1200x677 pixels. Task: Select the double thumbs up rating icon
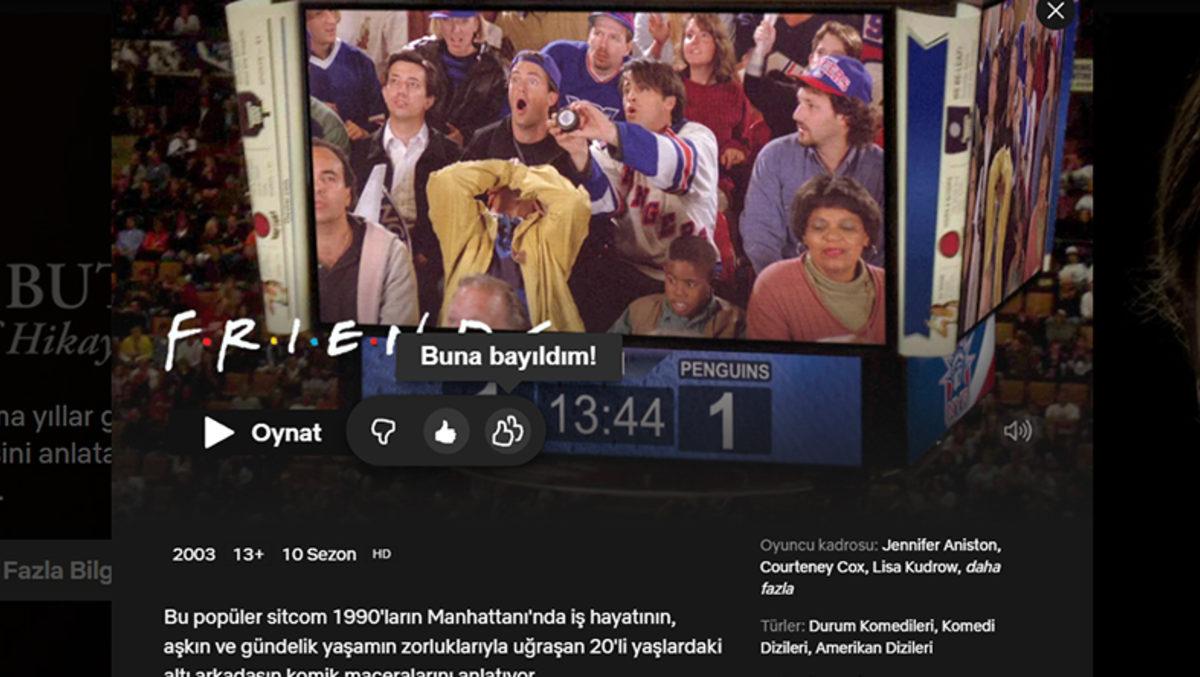505,433
